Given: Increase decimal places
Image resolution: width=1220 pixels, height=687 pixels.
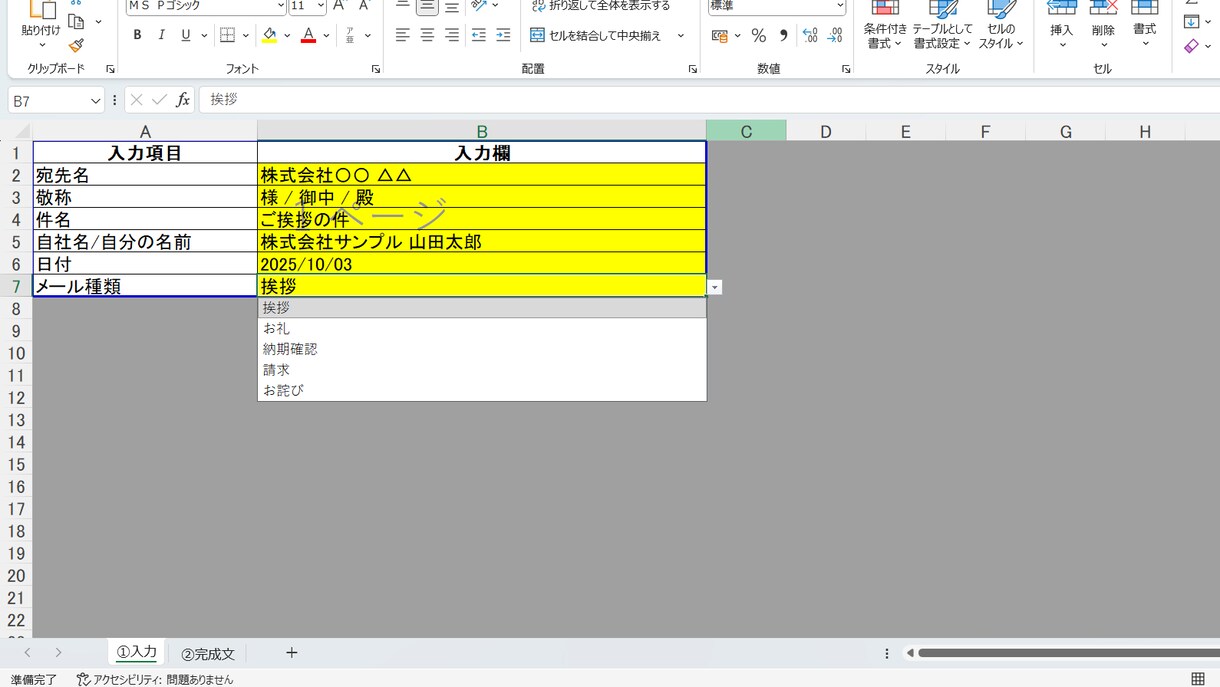Looking at the screenshot, I should coord(810,35).
